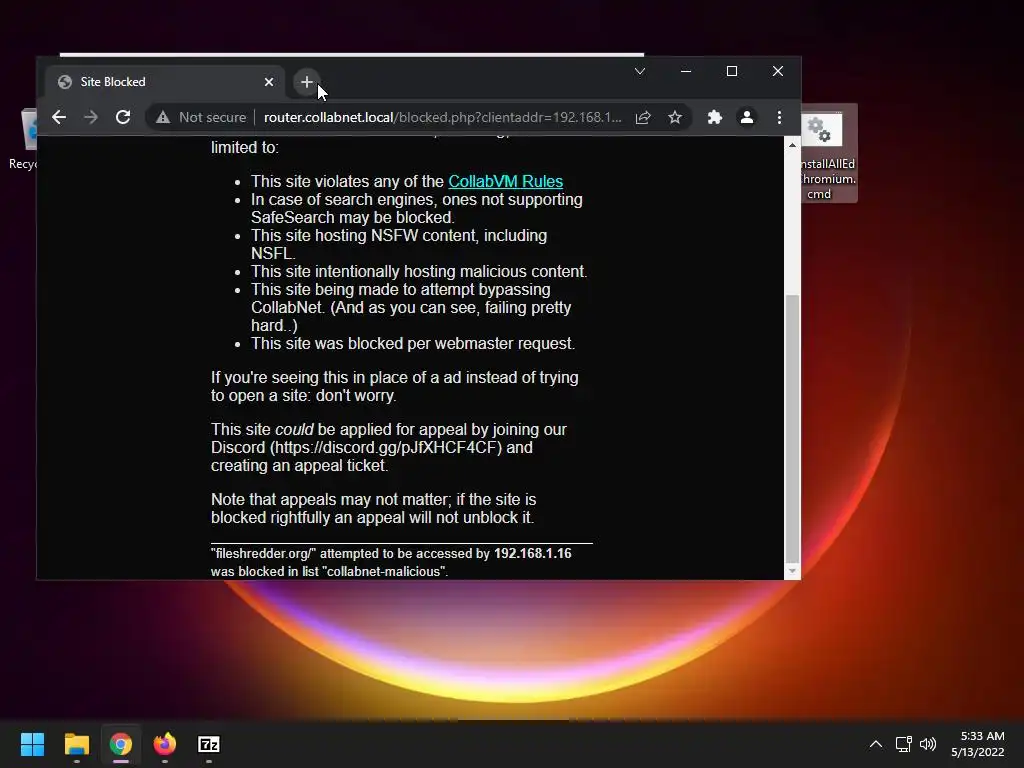
Task: Open the clock showing 5:33 AM
Action: [978, 744]
